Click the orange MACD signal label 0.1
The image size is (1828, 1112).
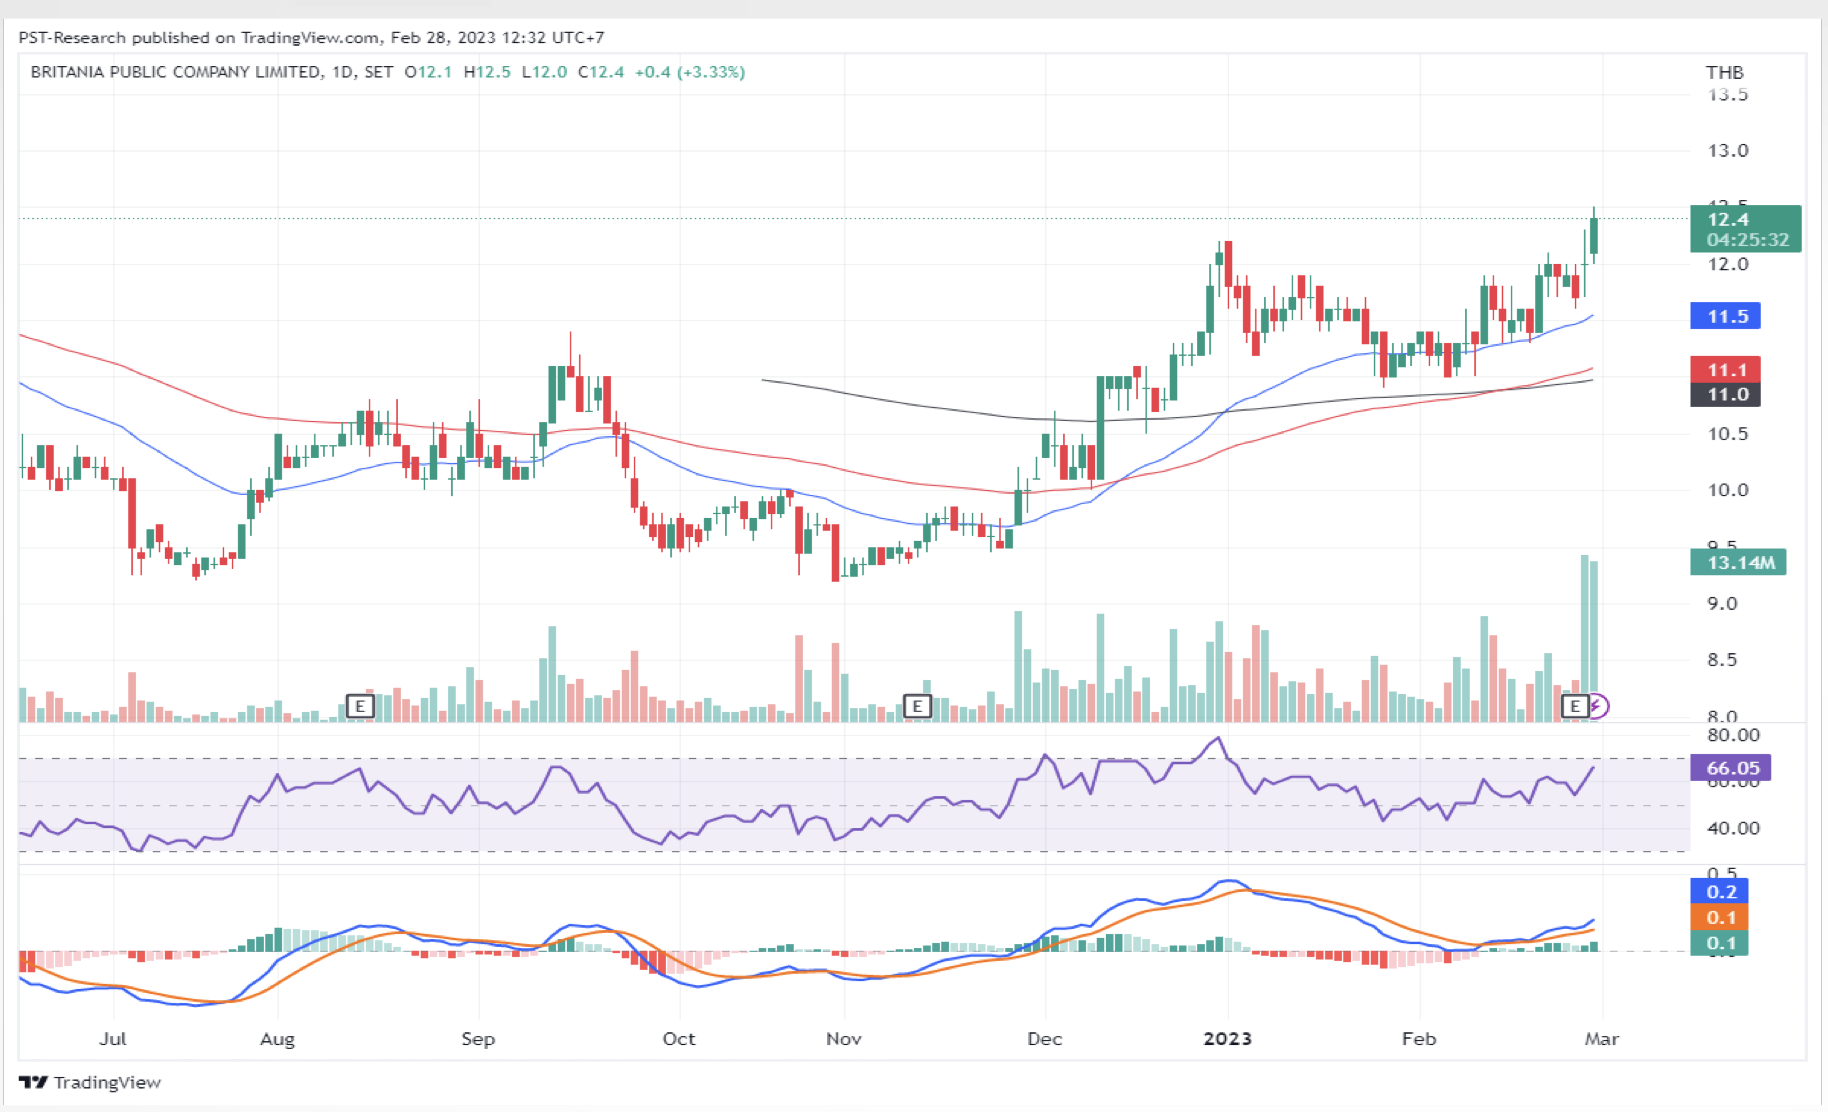tap(1719, 917)
